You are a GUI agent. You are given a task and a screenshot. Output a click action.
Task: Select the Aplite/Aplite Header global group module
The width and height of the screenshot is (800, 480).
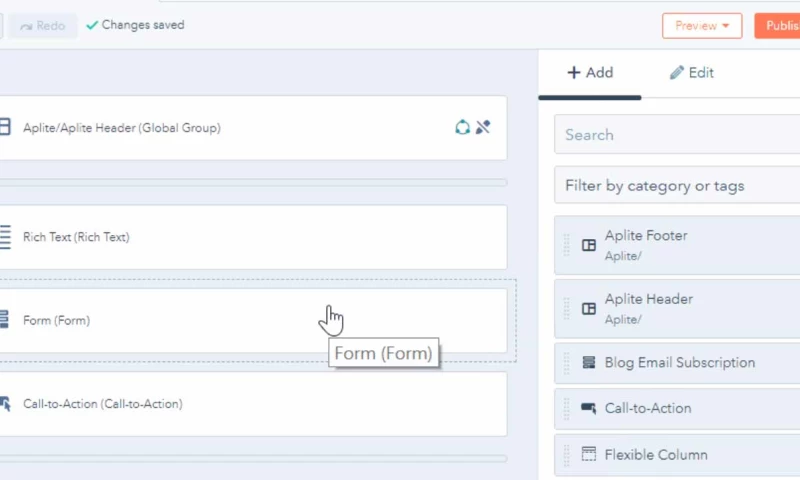tap(253, 128)
